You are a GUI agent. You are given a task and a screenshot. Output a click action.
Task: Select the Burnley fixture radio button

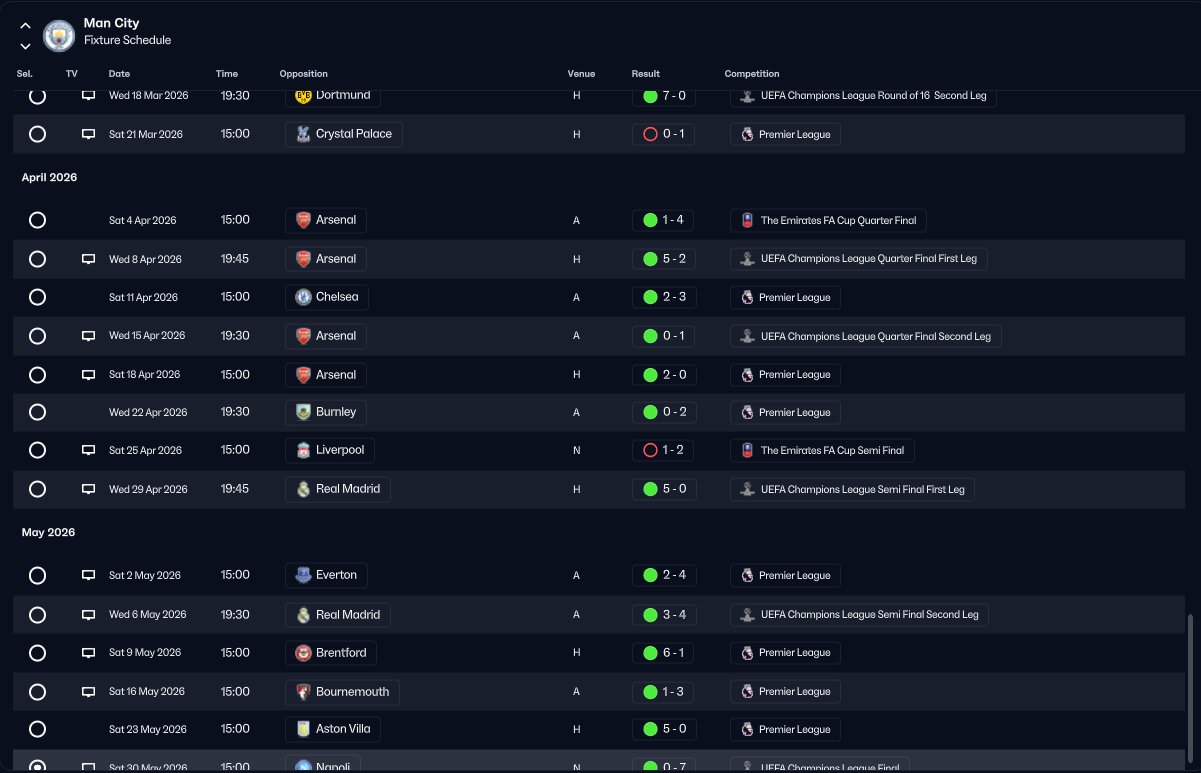coord(37,412)
